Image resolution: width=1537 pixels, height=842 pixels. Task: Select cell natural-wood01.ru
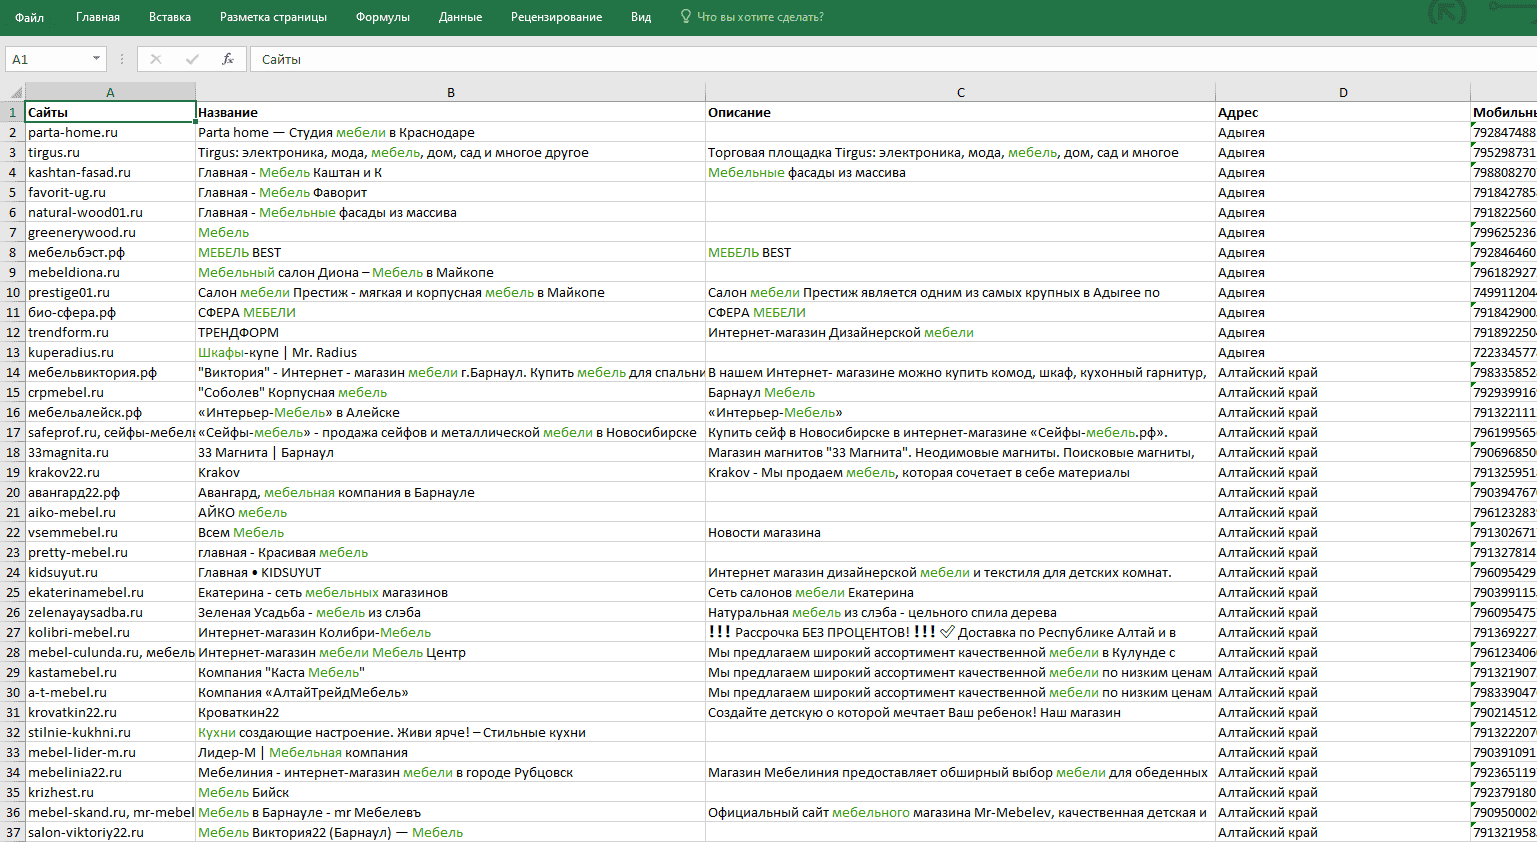110,212
